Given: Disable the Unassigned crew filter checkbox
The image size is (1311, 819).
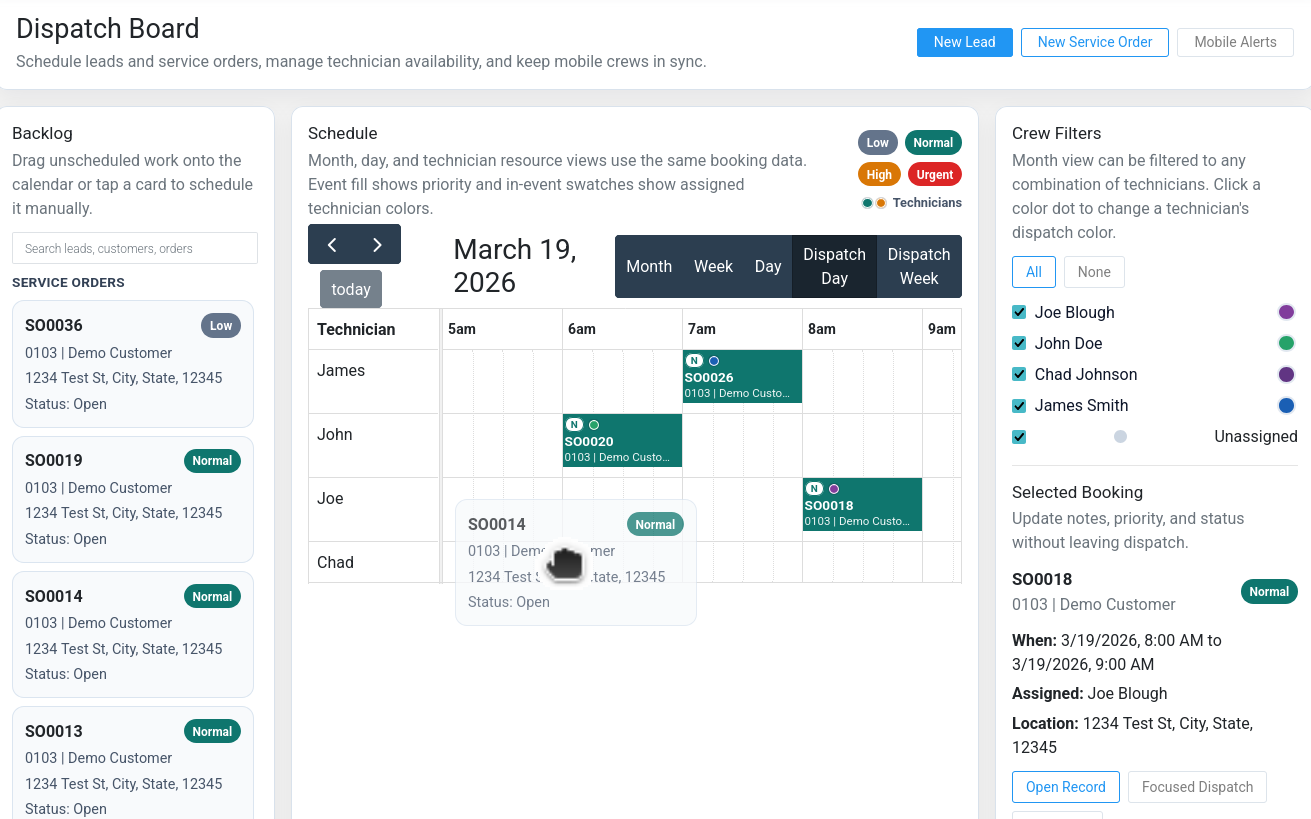Looking at the screenshot, I should 1019,436.
